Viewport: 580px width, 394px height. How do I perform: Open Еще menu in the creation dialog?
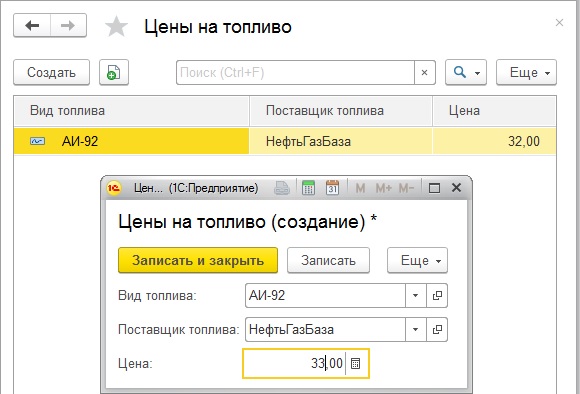point(417,260)
